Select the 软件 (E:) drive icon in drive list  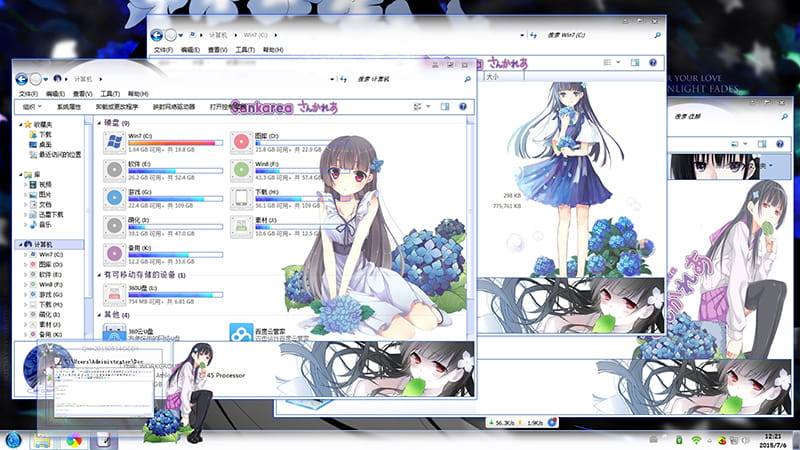click(x=114, y=170)
